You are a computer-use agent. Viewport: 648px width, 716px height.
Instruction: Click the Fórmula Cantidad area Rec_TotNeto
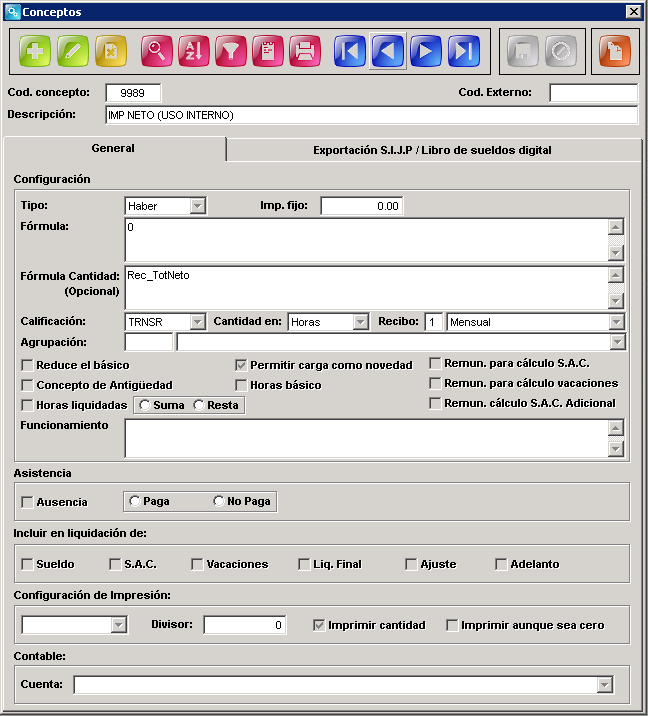[366, 288]
